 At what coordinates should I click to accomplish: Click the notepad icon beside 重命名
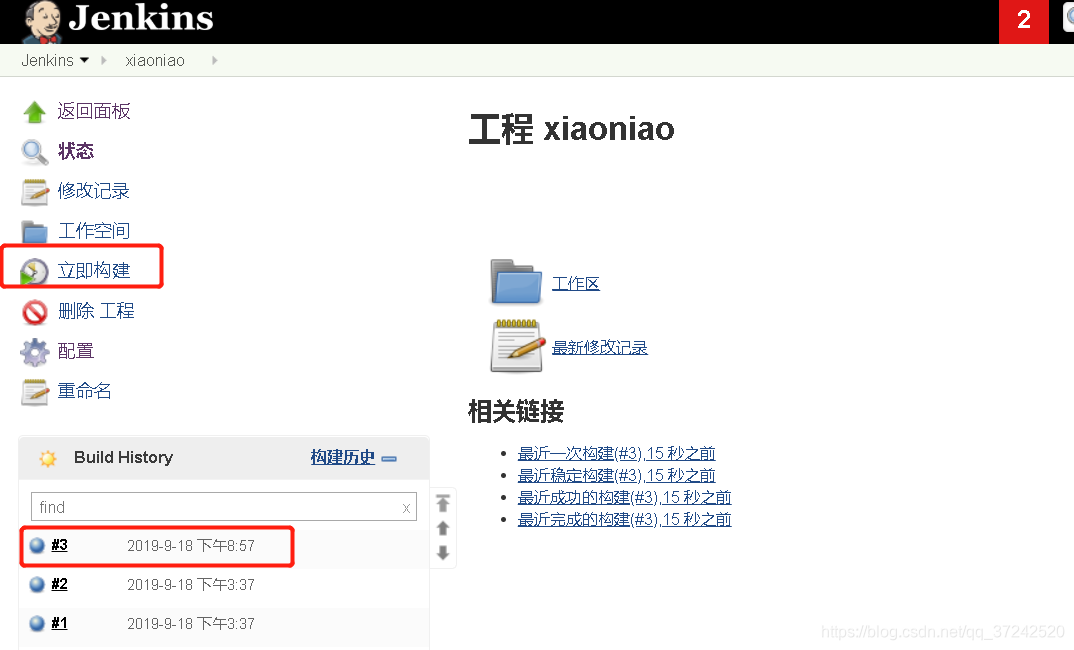coord(34,392)
